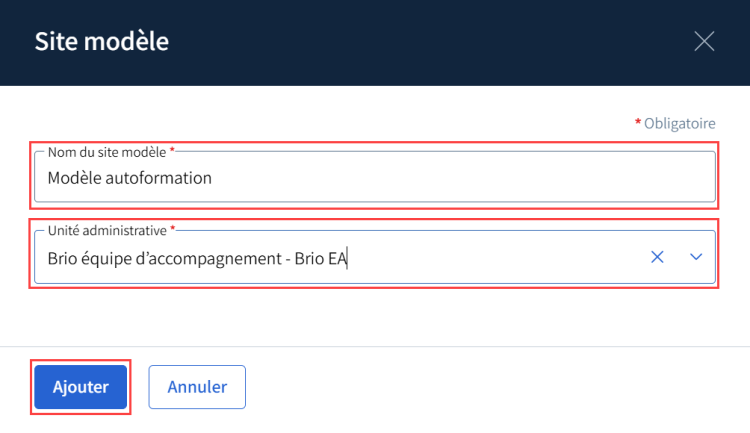The height and width of the screenshot is (433, 750).
Task: Focus the Nom du site modèle field
Action: coord(375,177)
